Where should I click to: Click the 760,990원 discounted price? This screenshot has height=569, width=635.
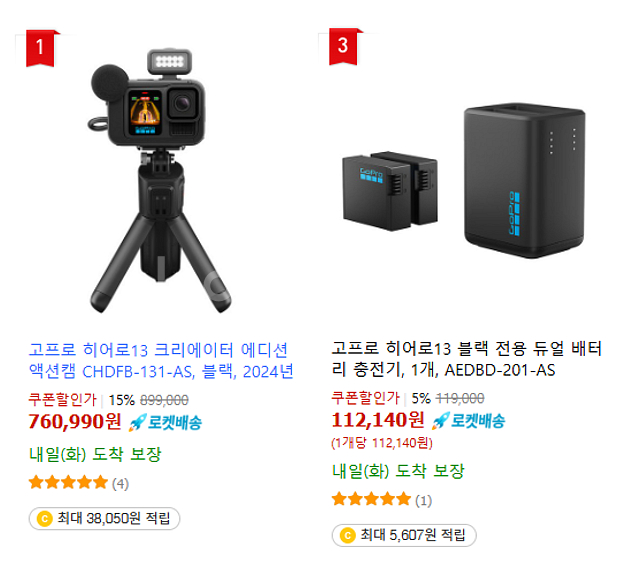point(75,421)
